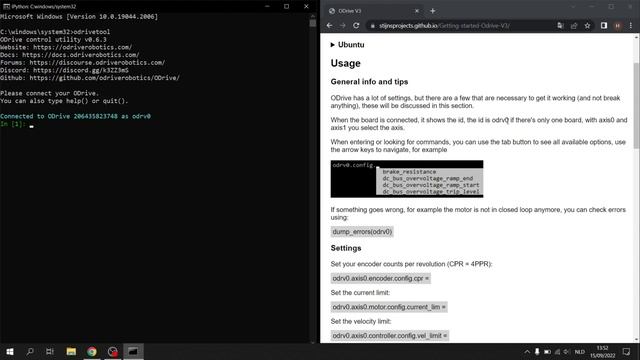Open Windows taskbar search
Screen dimensions: 640x360
tap(30, 351)
